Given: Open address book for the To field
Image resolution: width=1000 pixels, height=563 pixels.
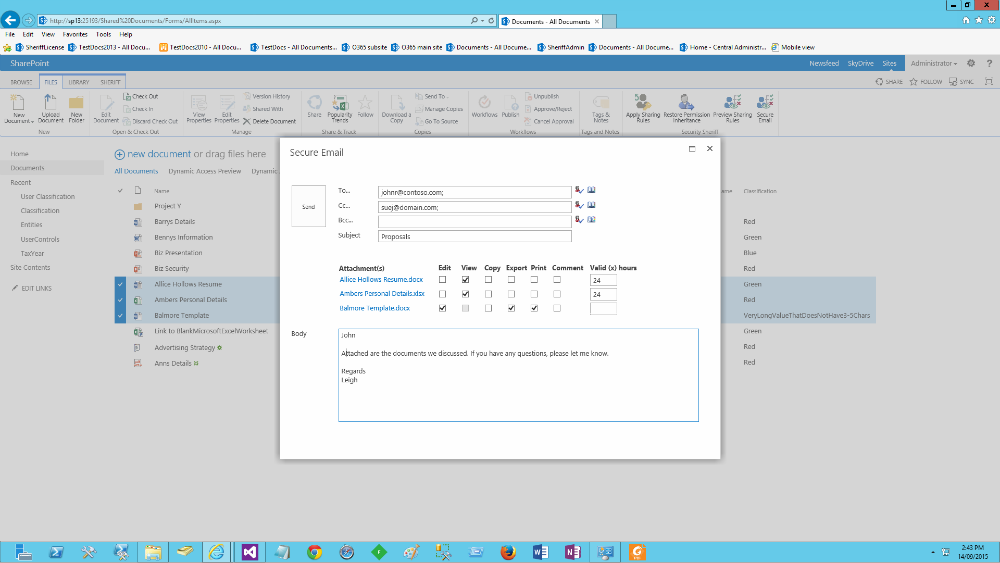Looking at the screenshot, I should [x=591, y=190].
